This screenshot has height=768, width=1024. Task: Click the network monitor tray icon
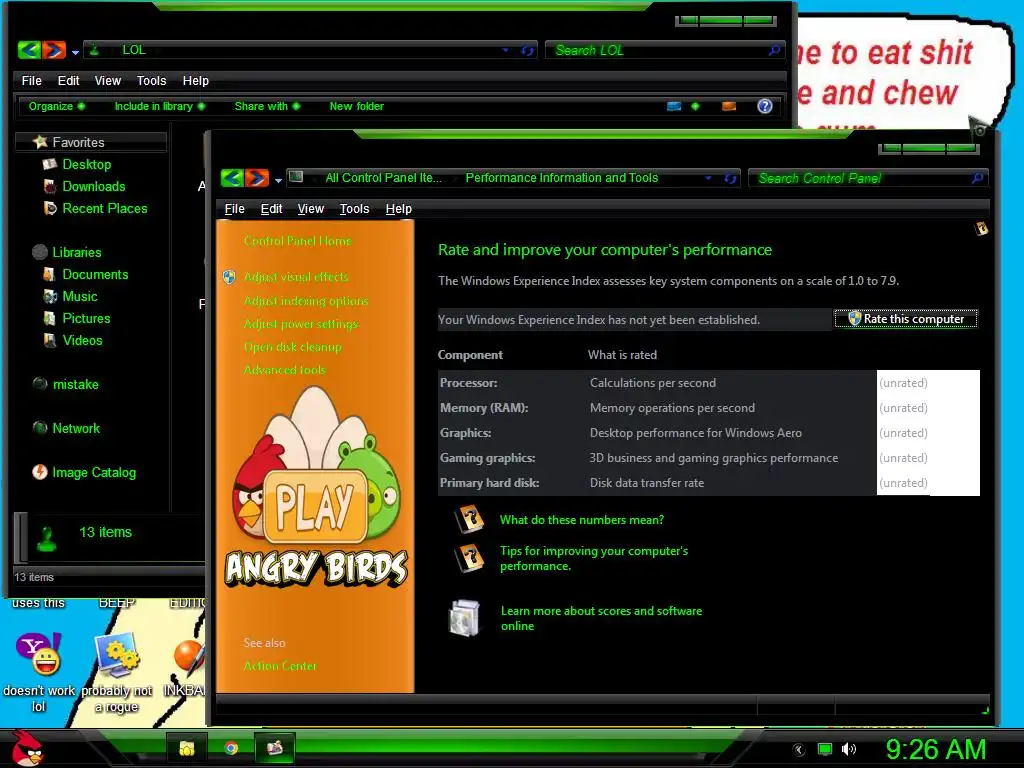click(825, 749)
